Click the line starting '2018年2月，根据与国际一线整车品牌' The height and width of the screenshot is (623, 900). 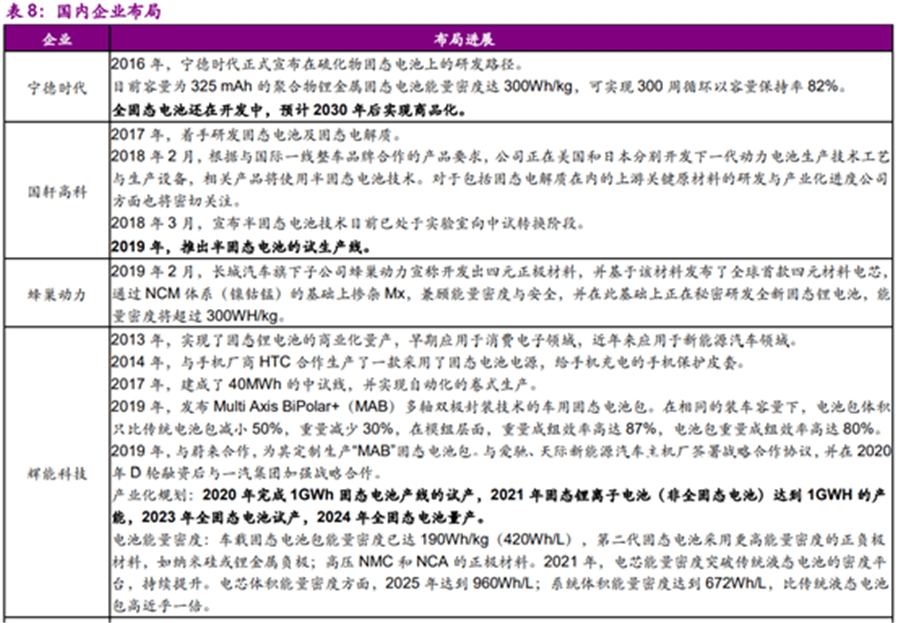500,156
